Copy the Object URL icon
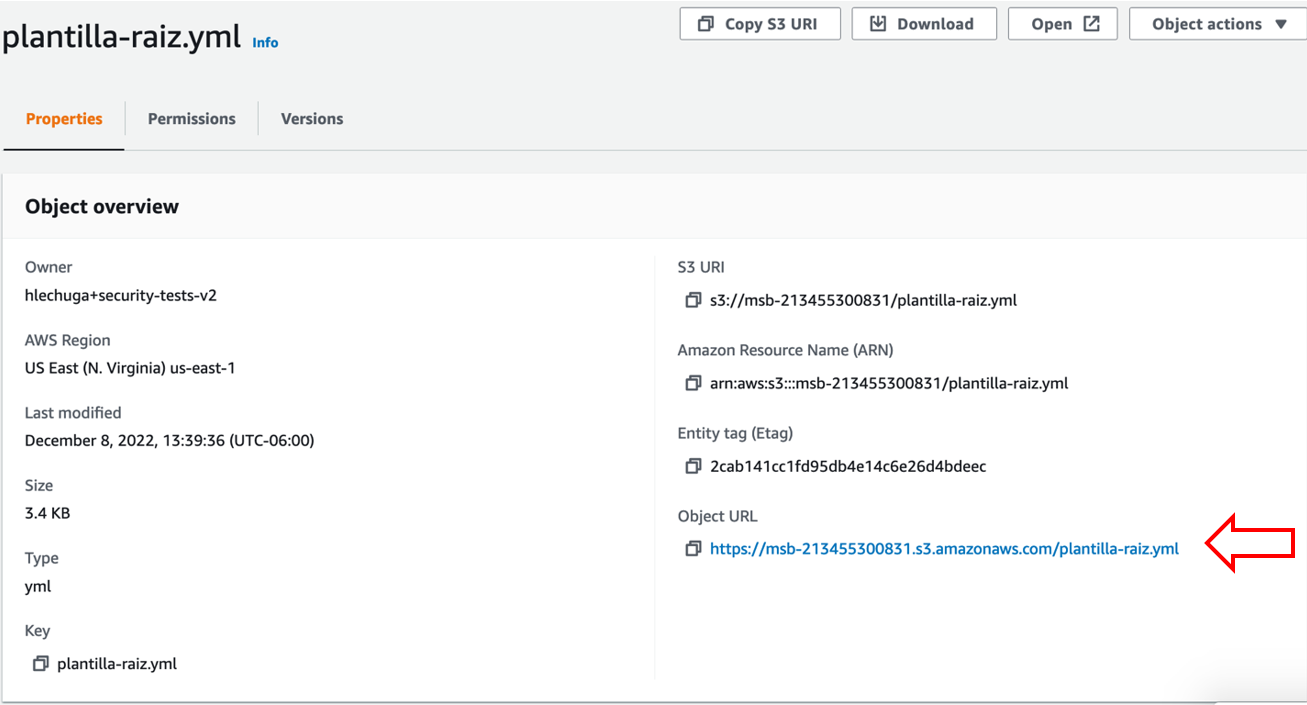 point(693,549)
